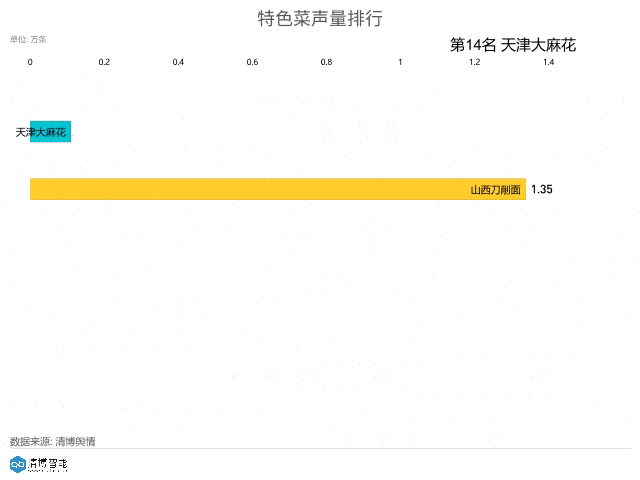Image resolution: width=640 pixels, height=480 pixels.
Task: Click the 清博智能 logo icon
Action: pyautogui.click(x=18, y=464)
